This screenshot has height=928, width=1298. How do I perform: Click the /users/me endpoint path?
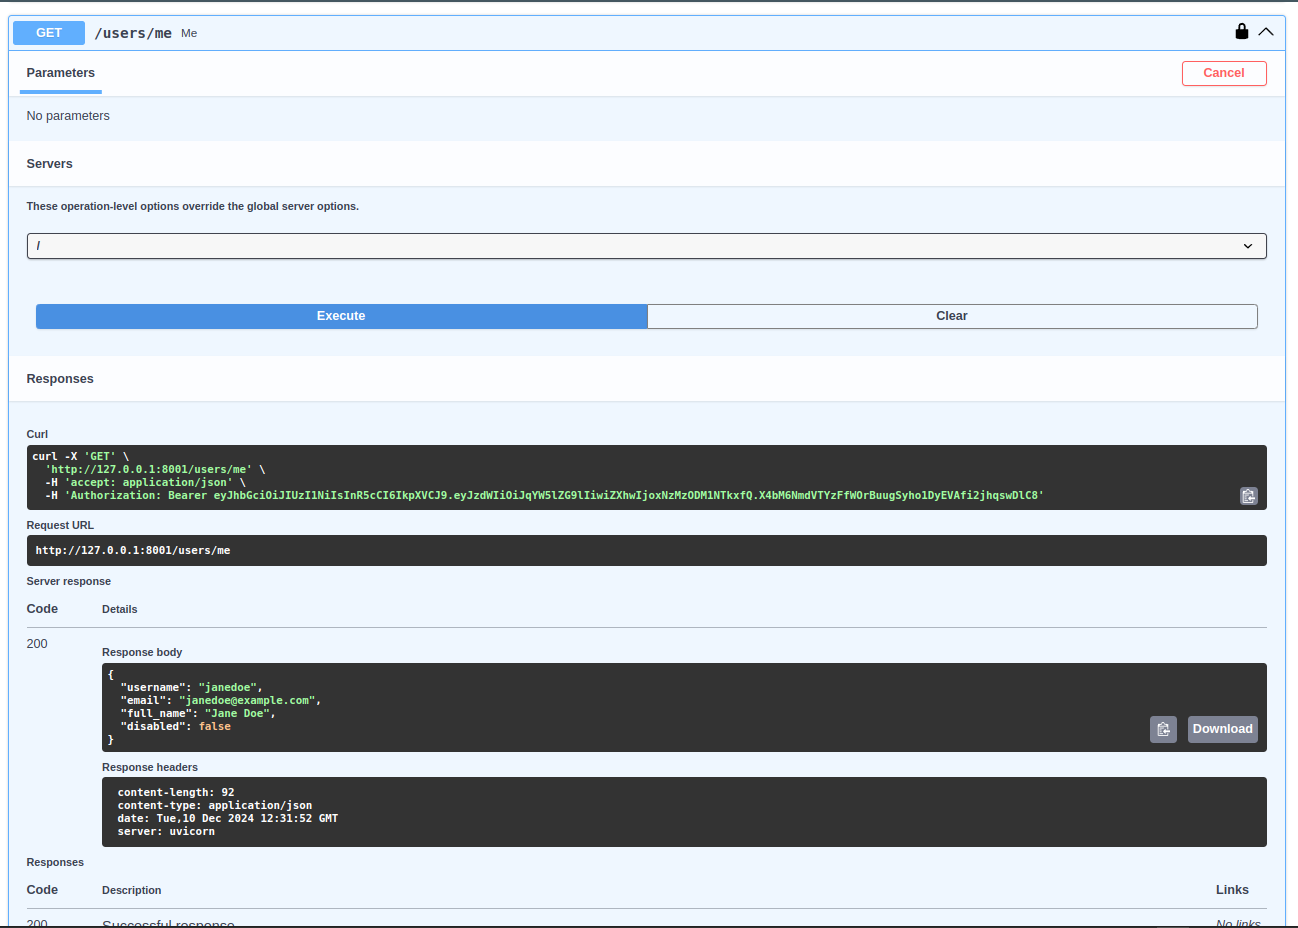click(133, 33)
